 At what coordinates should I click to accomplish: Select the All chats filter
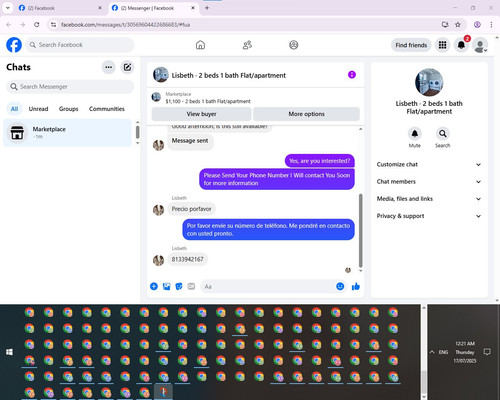pyautogui.click(x=14, y=109)
